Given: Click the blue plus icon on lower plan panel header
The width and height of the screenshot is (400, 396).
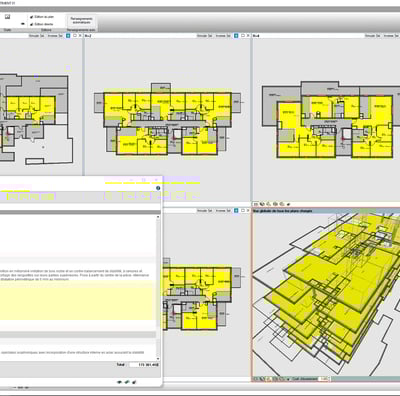Looking at the screenshot, I should (x=236, y=211).
